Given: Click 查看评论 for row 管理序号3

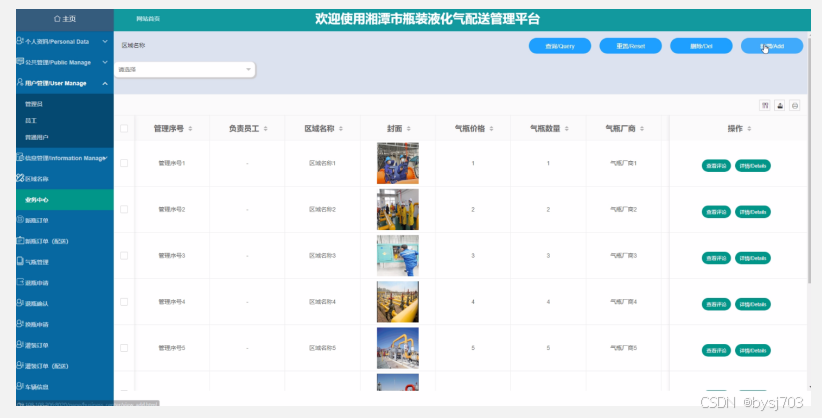Looking at the screenshot, I should [716, 258].
